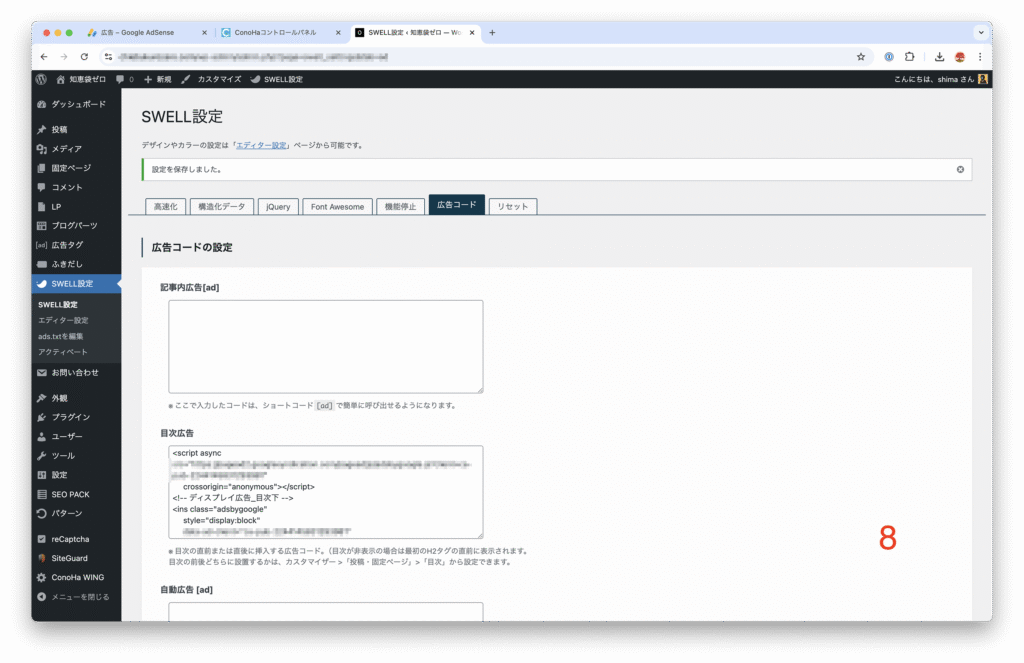The height and width of the screenshot is (663, 1024).
Task: Open 設定 in sidebar
Action: point(76,475)
